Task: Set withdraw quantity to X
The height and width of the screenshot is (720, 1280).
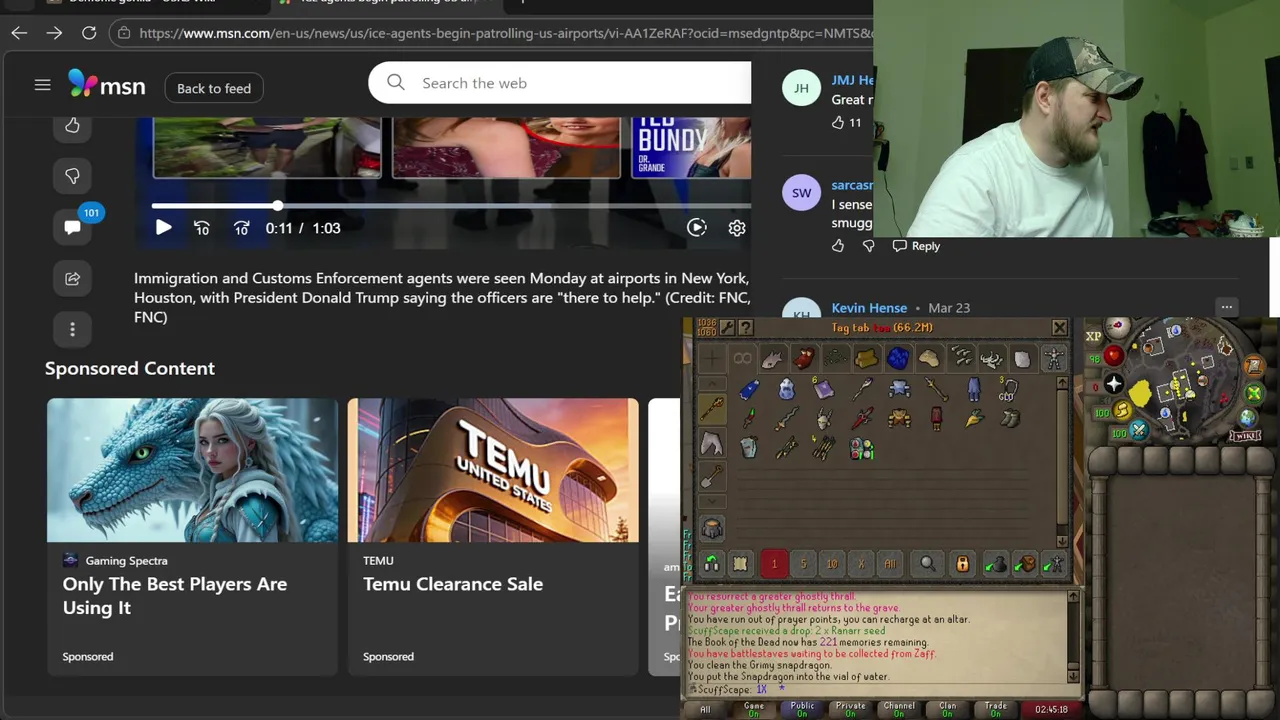Action: pos(861,564)
